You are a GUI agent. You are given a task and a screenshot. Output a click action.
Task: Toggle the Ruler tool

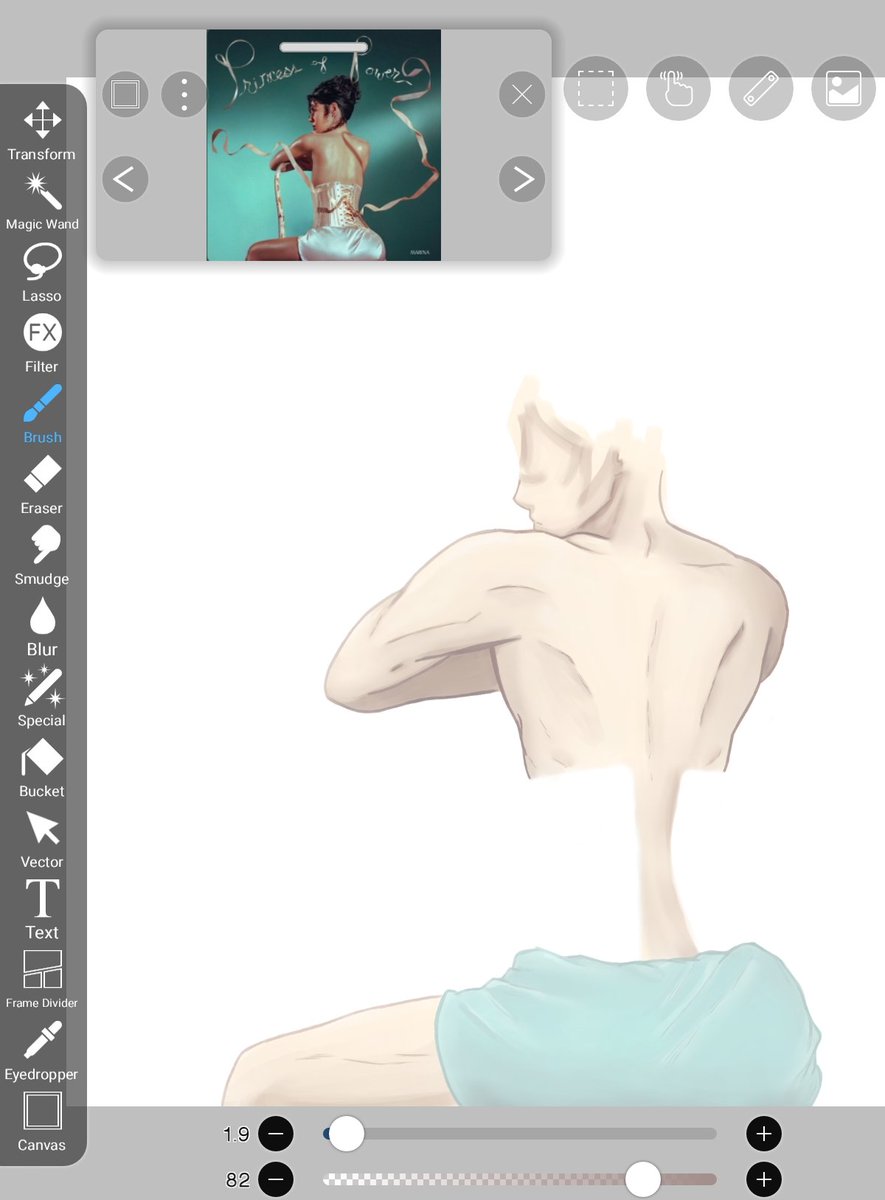tap(761, 89)
